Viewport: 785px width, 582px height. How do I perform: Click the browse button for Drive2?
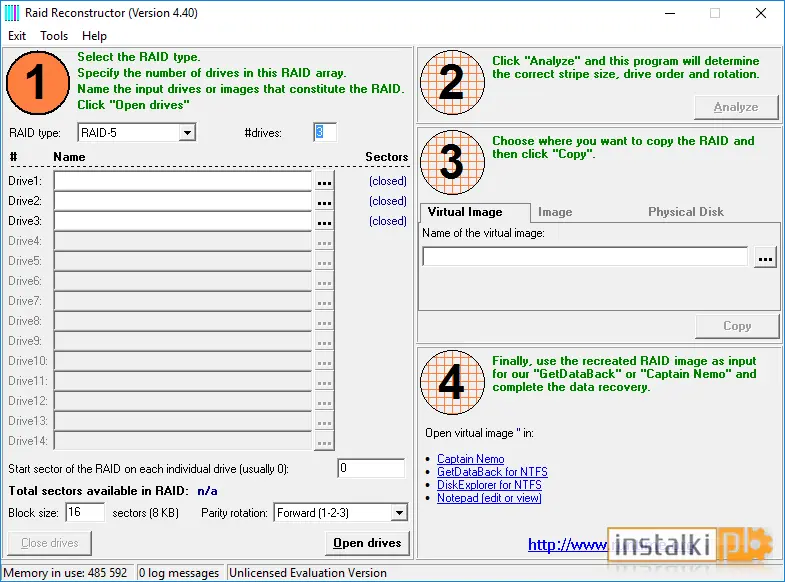tap(324, 201)
